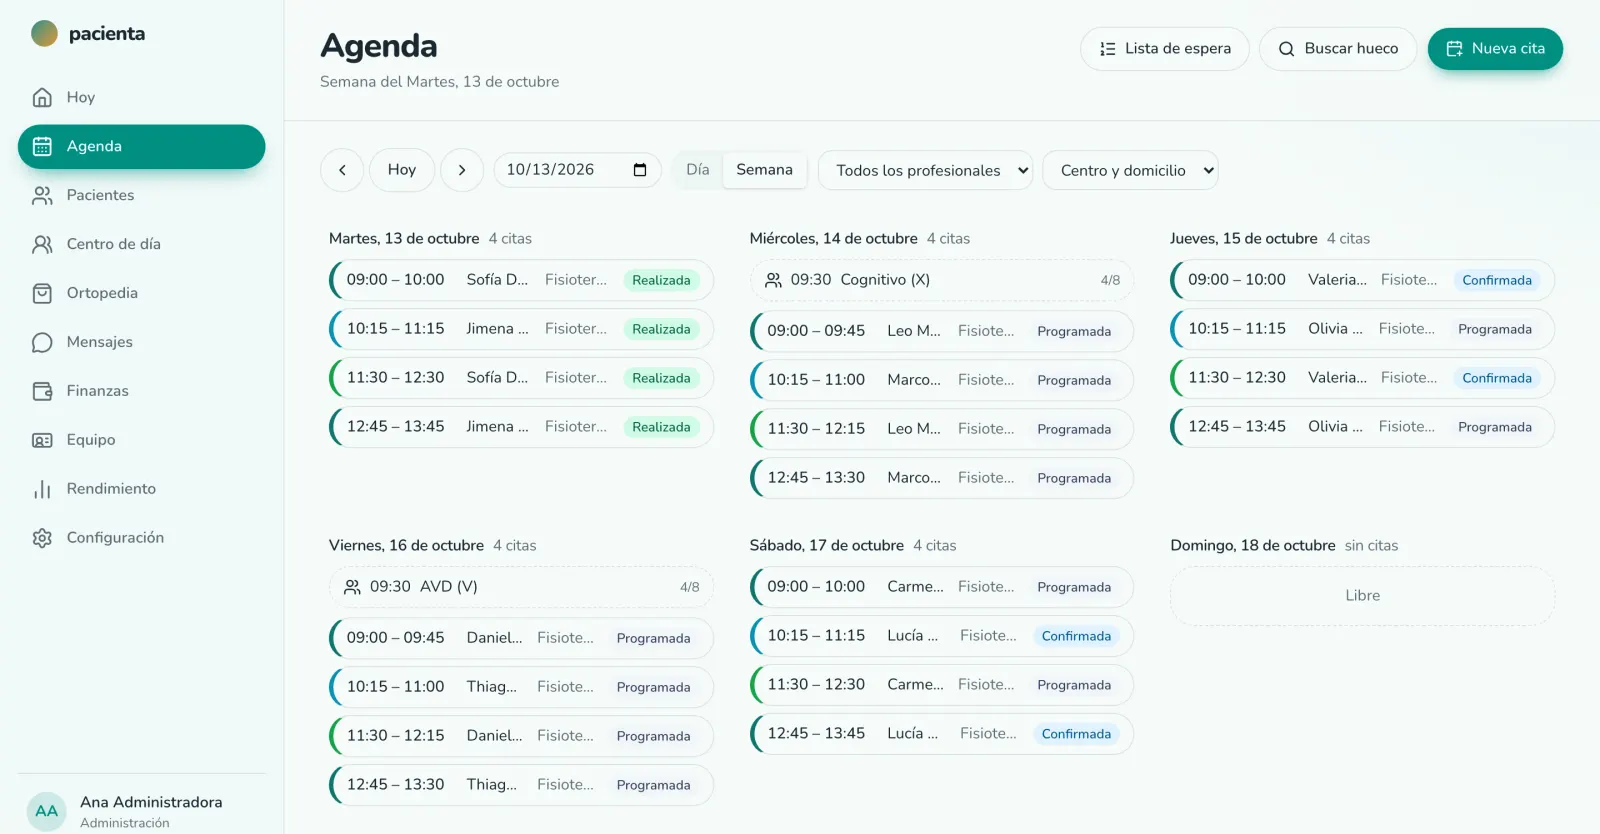Click the group icon on AVD (V) session
The image size is (1600, 834).
(352, 587)
